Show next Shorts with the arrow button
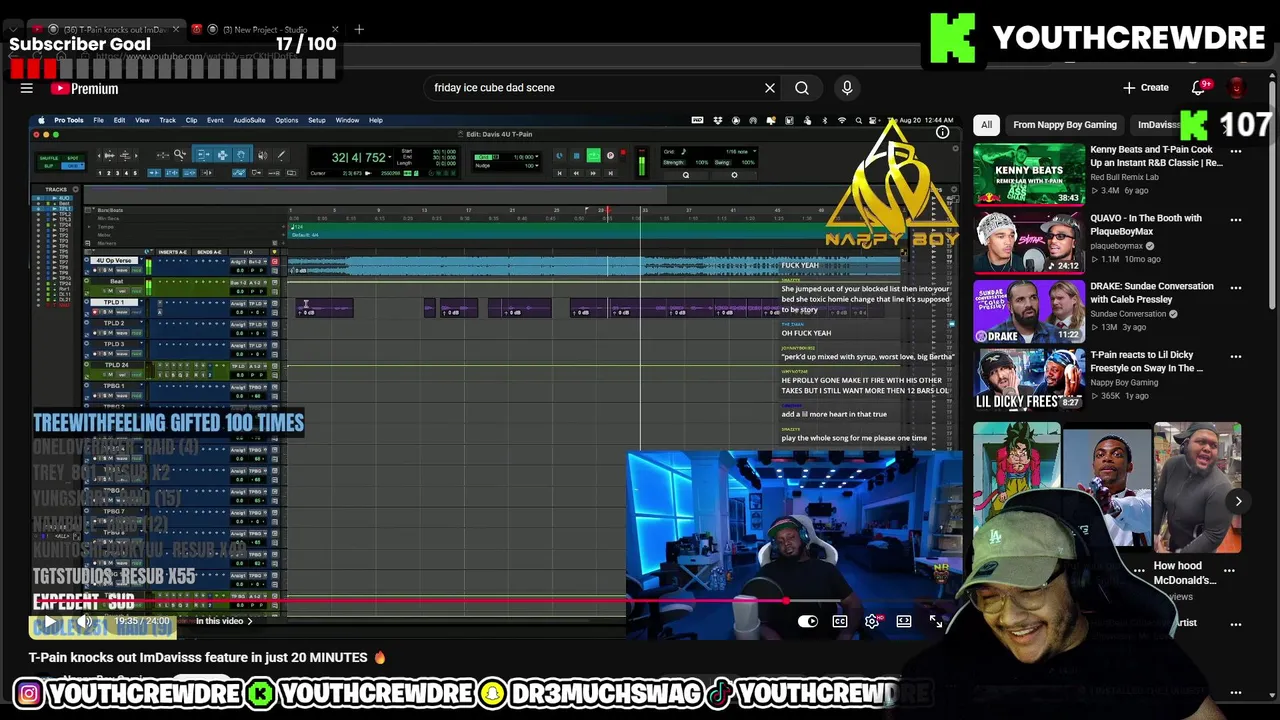The height and width of the screenshot is (720, 1280). (x=1238, y=502)
